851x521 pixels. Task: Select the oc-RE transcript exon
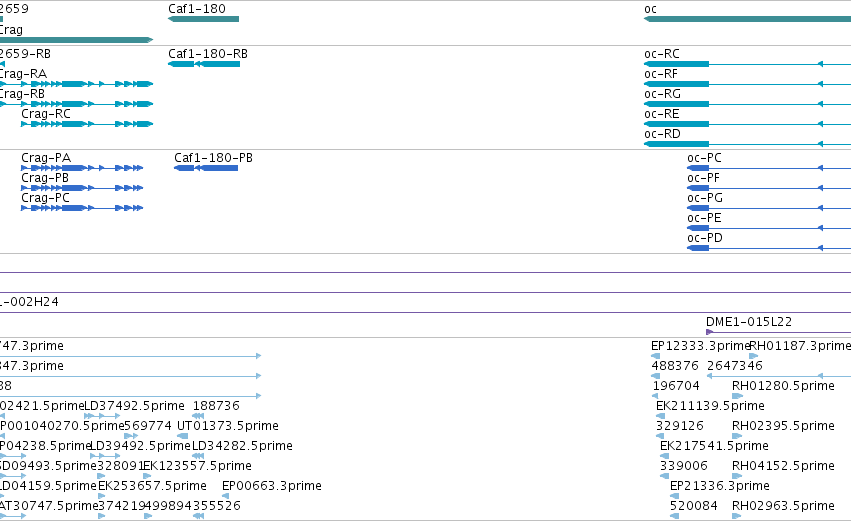pos(676,124)
